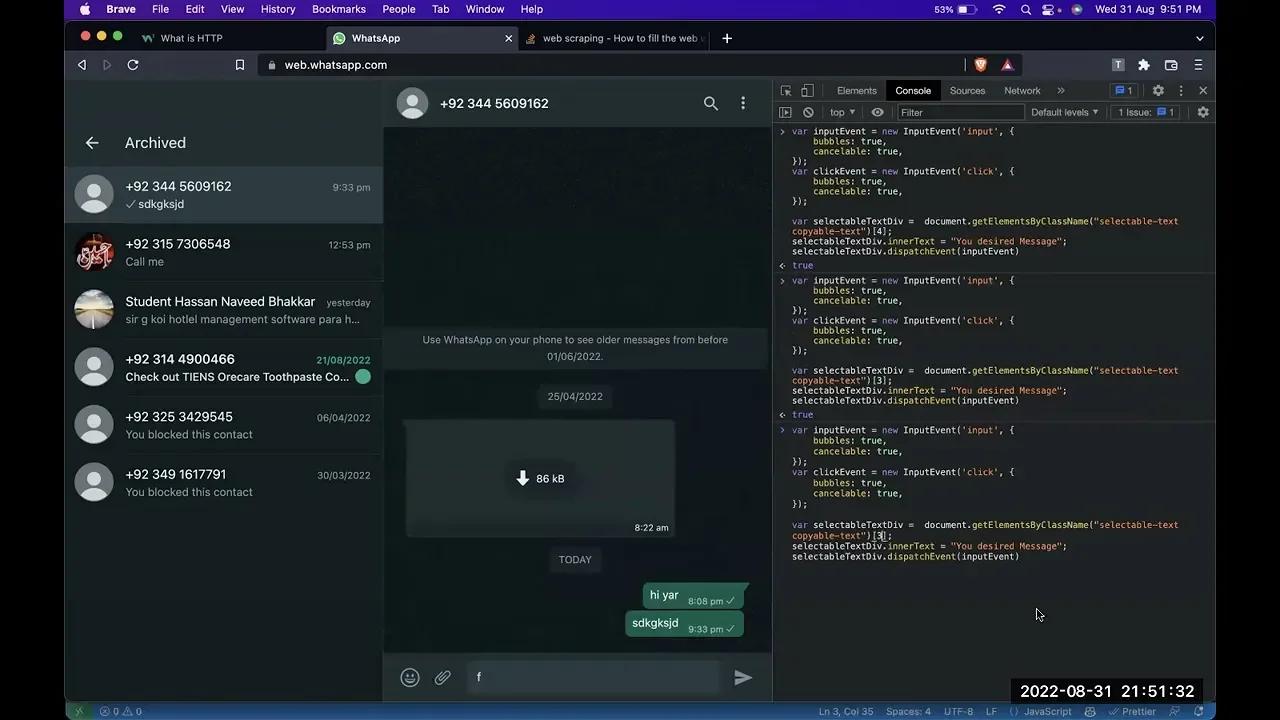Open DevTools settings gear
The image size is (1280, 720).
pyautogui.click(x=1157, y=90)
